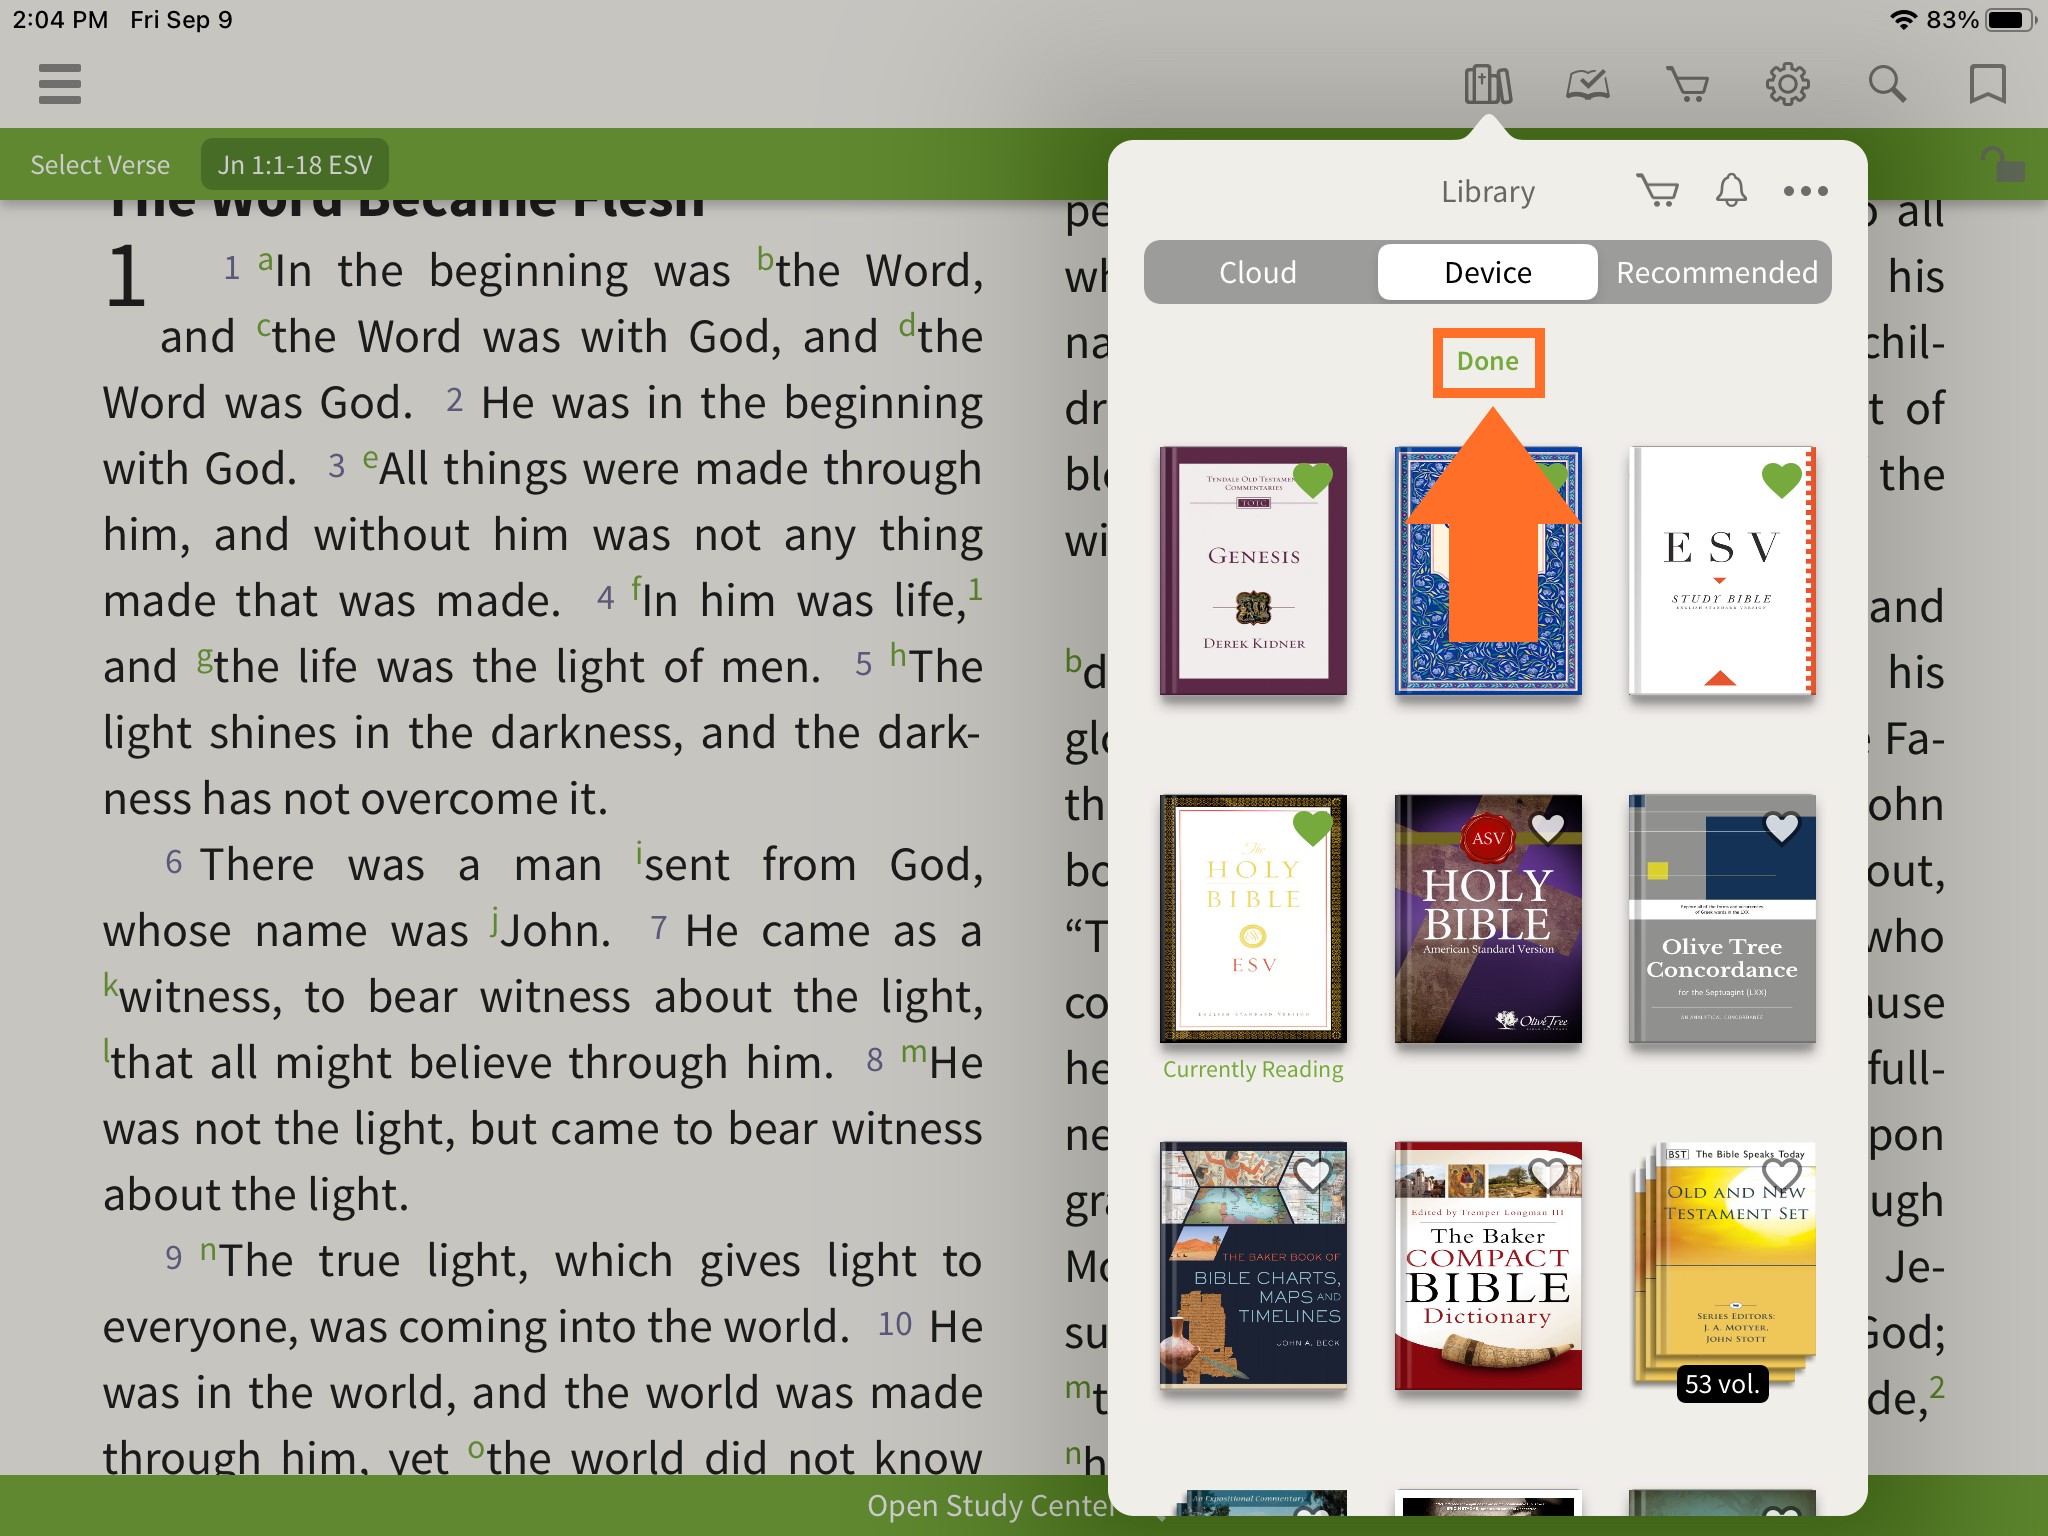The height and width of the screenshot is (1536, 2048).
Task: Tap the search magnifier icon
Action: tap(1887, 84)
